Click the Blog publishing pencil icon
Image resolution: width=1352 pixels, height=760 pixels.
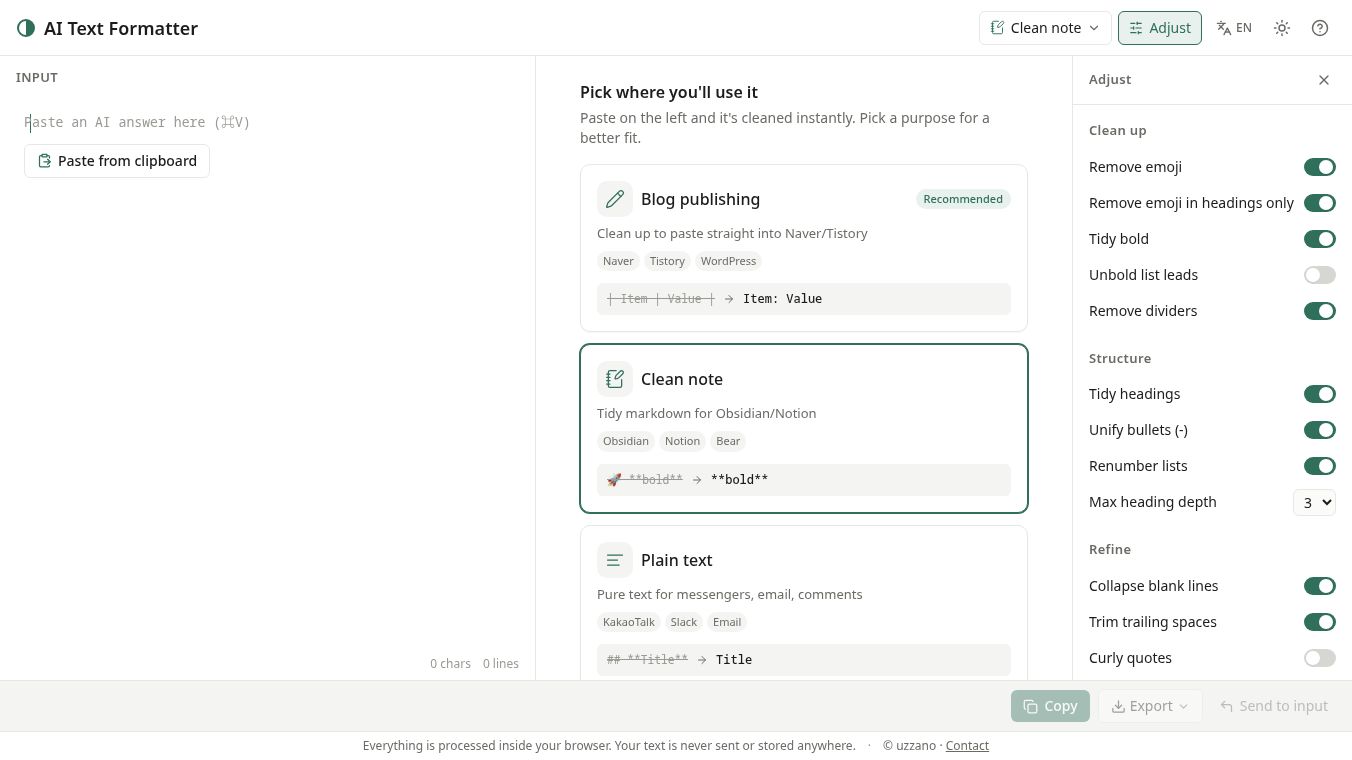[615, 199]
